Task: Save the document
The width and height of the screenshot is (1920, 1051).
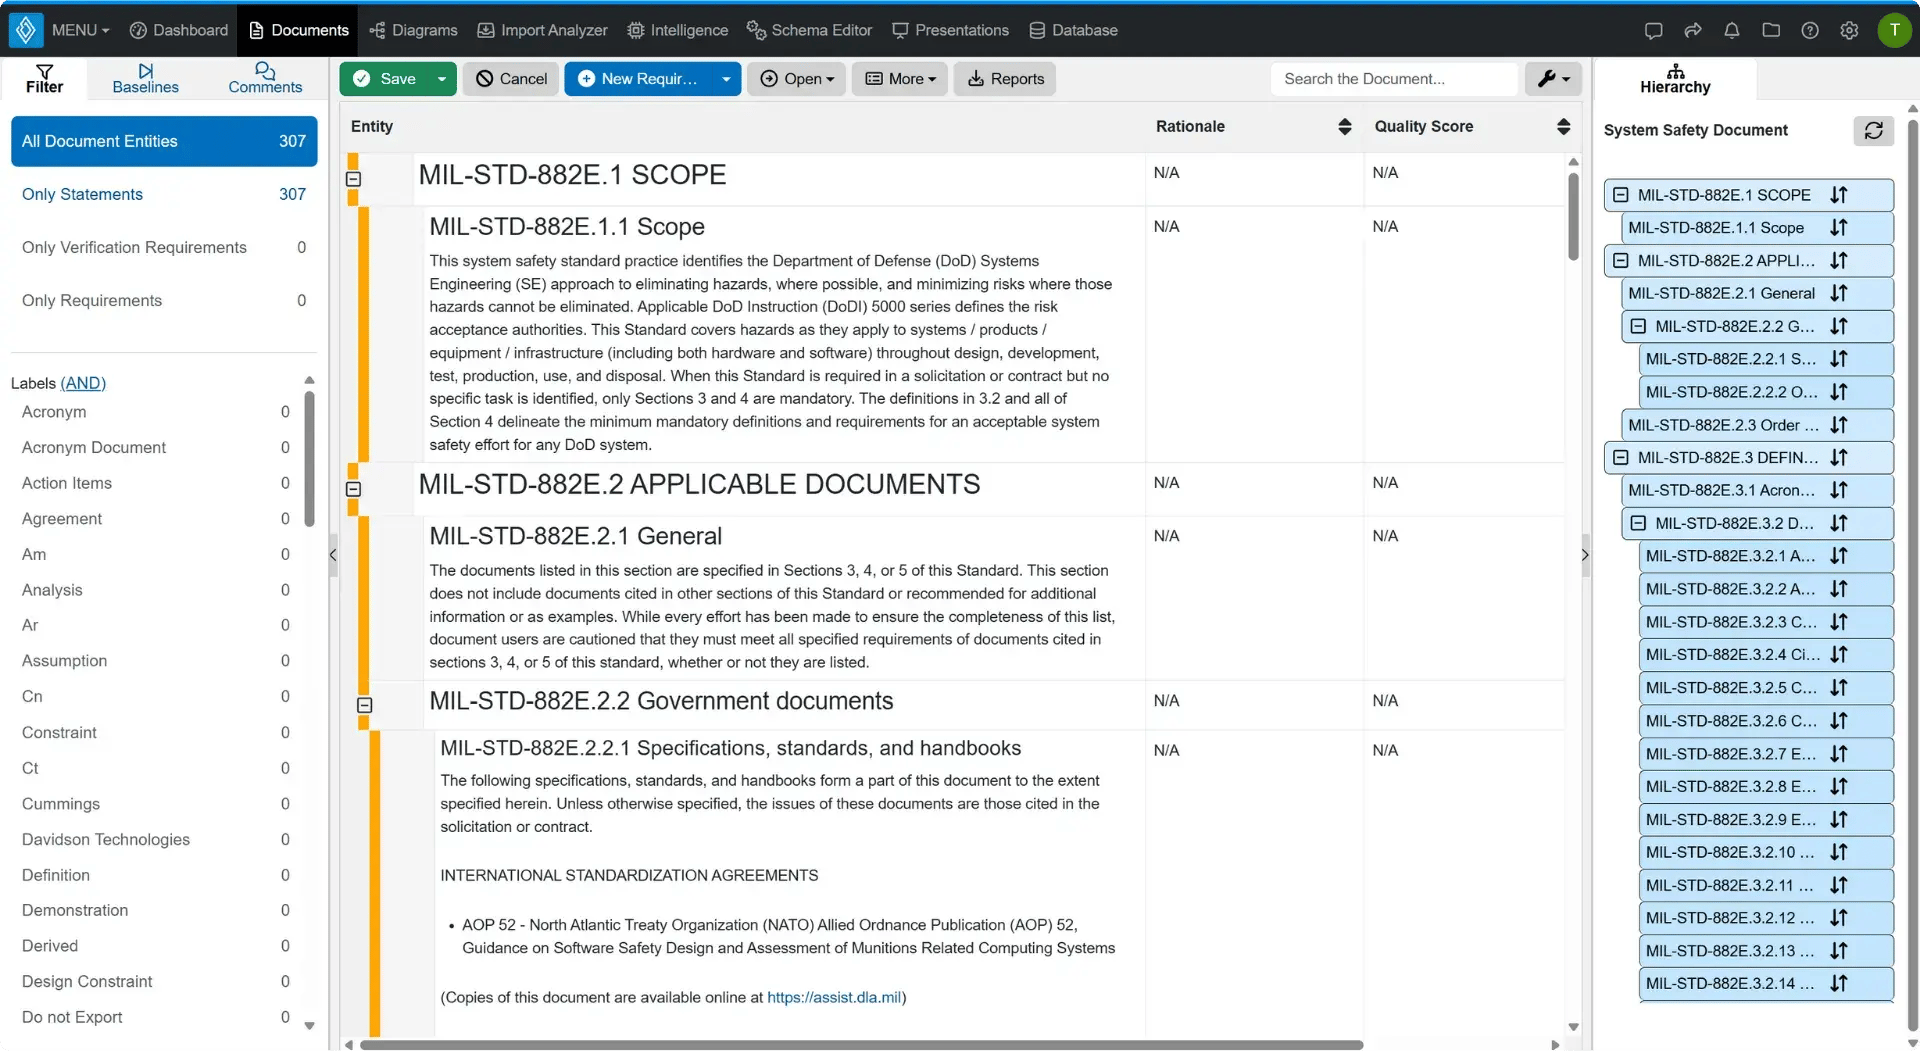Action: [385, 79]
